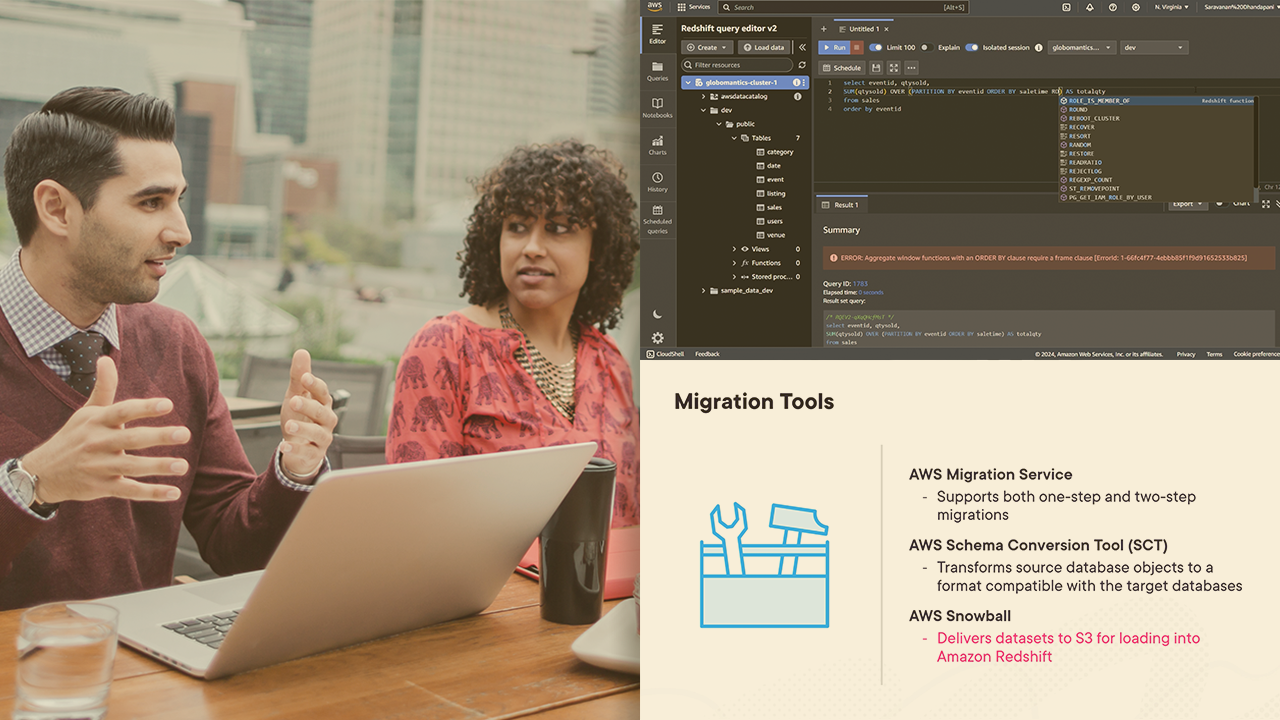Collapse the resource panel with double-chevron
Screen dimensions: 1280x720
coord(802,47)
